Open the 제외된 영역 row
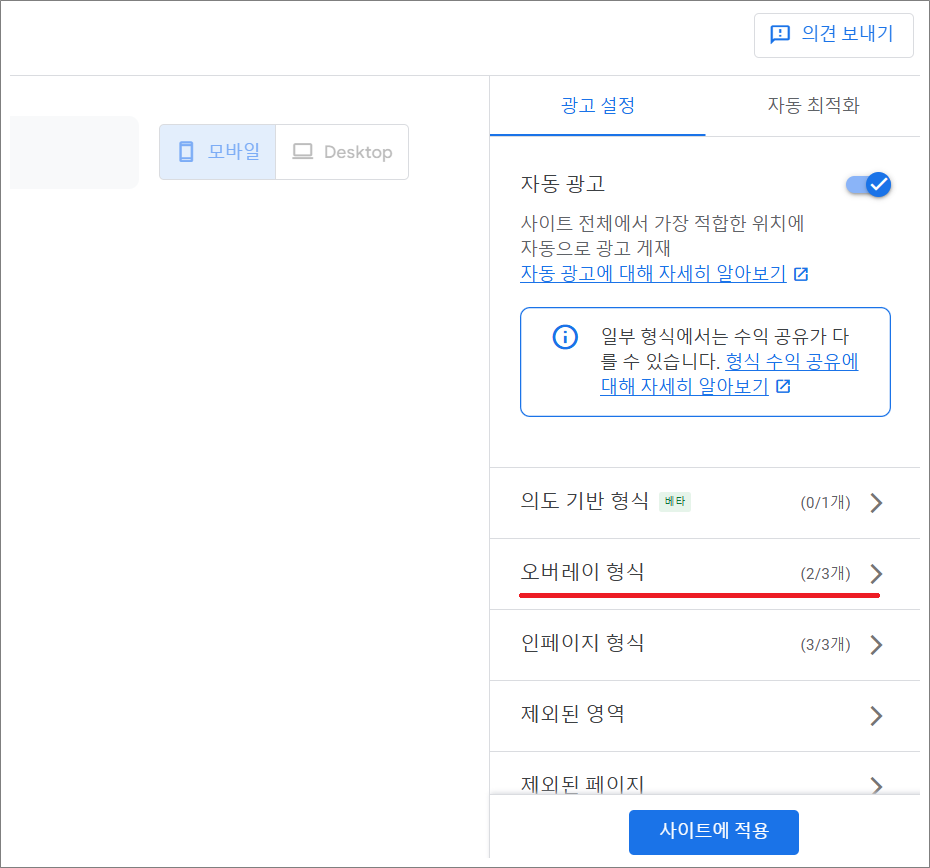Image resolution: width=930 pixels, height=868 pixels. (x=705, y=716)
